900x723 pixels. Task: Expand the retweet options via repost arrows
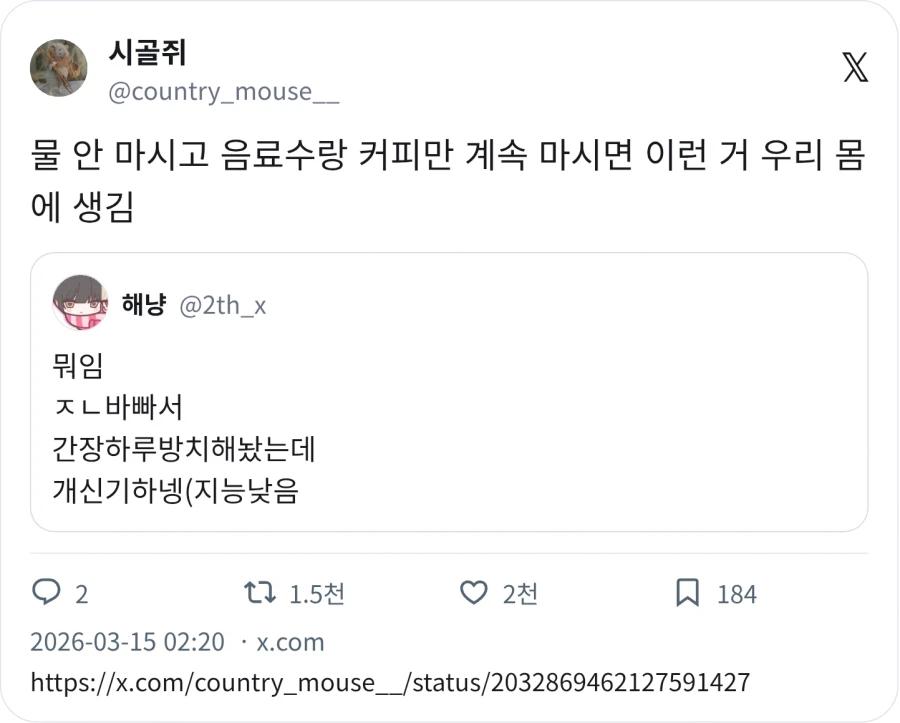tap(258, 594)
